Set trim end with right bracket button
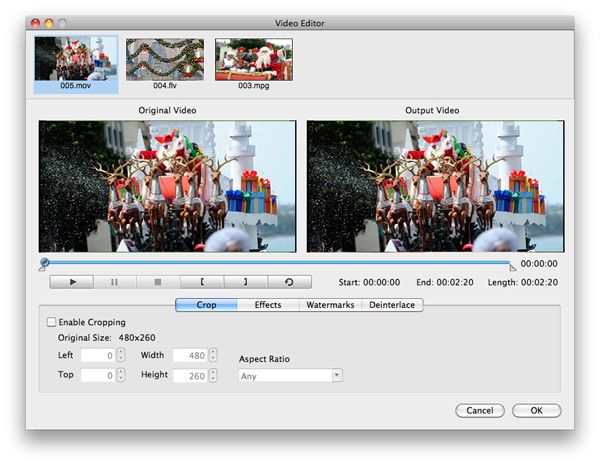Viewport: 600px width, 465px height. click(x=246, y=282)
